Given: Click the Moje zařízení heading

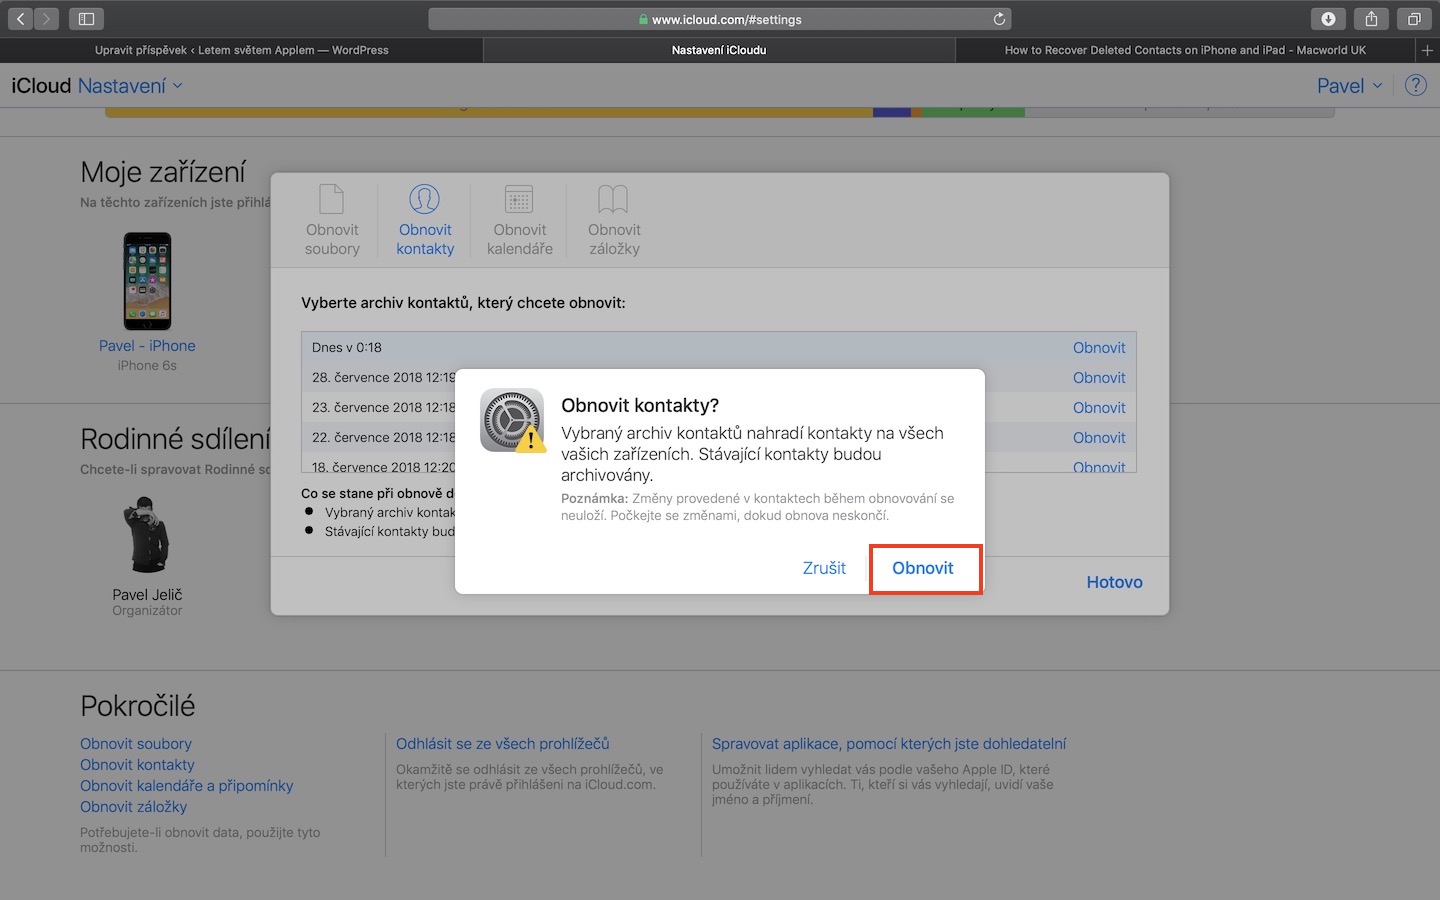Looking at the screenshot, I should [163, 172].
